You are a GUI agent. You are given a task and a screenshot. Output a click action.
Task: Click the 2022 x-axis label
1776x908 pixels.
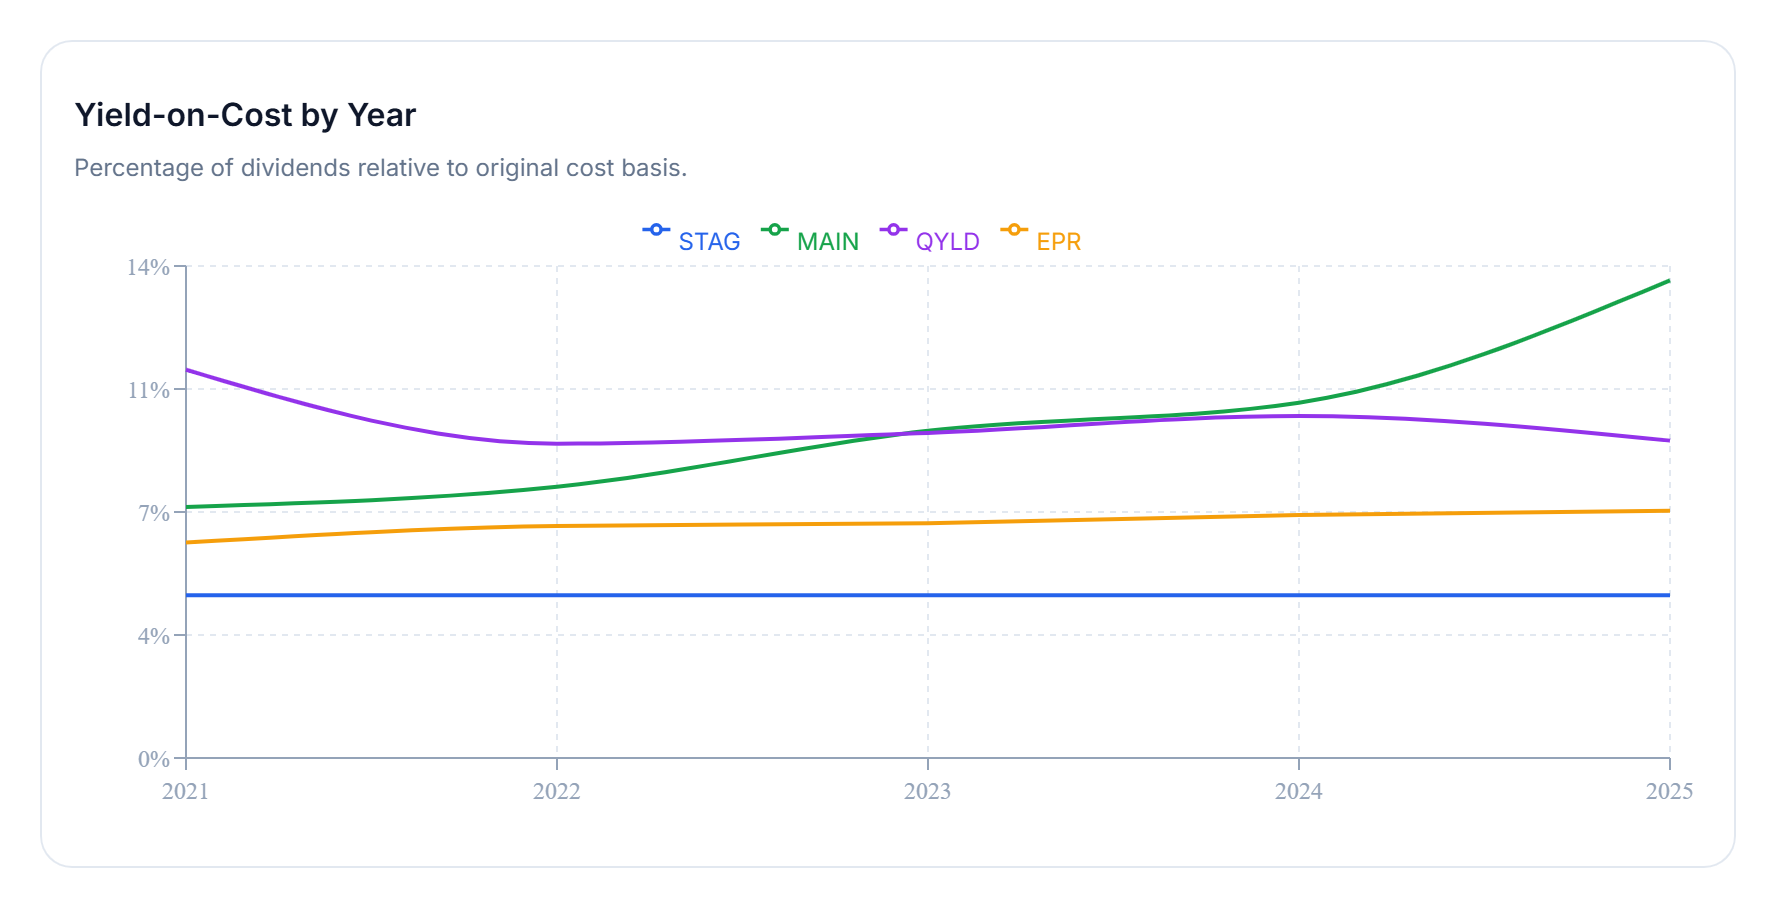(x=557, y=791)
